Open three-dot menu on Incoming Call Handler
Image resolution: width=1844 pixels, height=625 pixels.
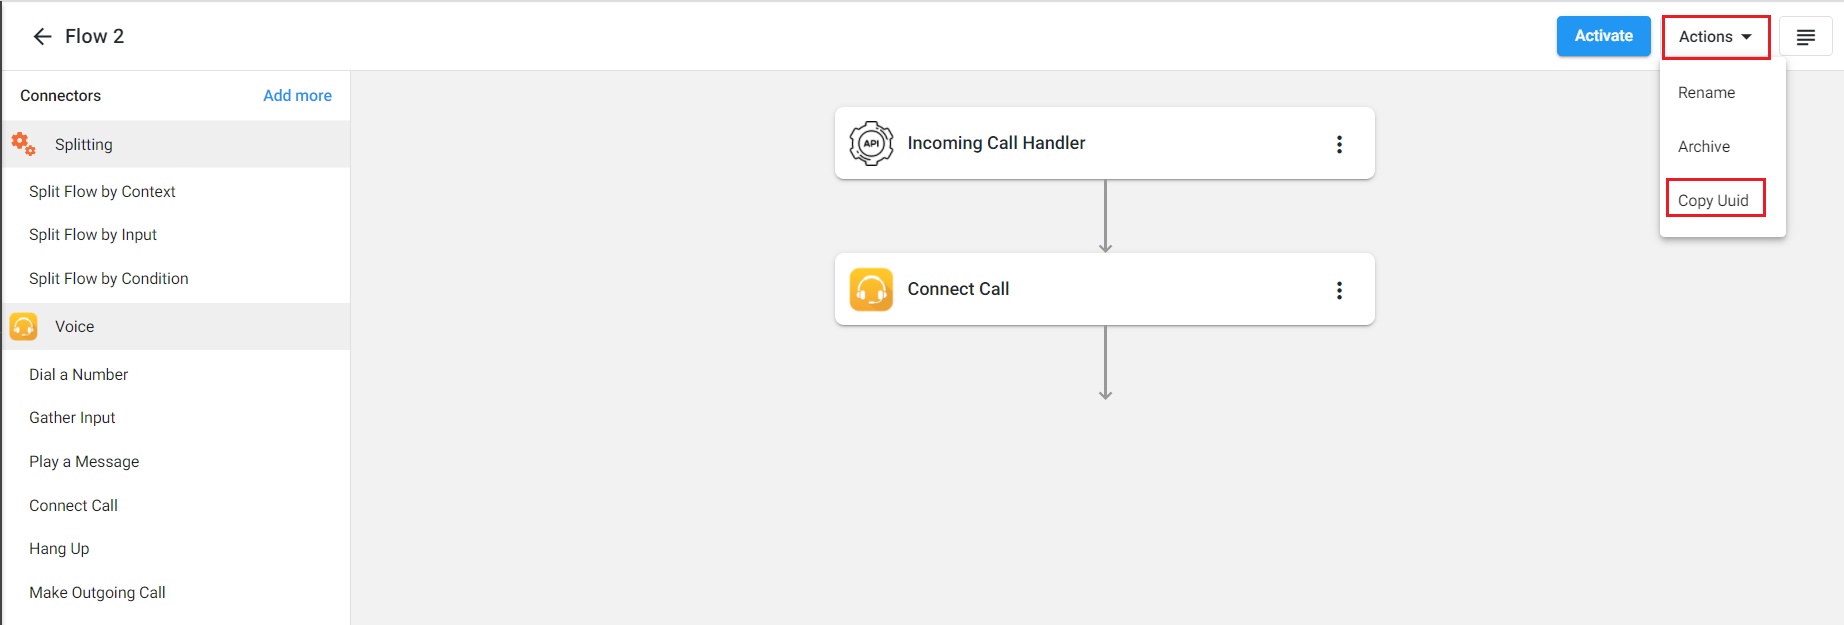coord(1339,144)
